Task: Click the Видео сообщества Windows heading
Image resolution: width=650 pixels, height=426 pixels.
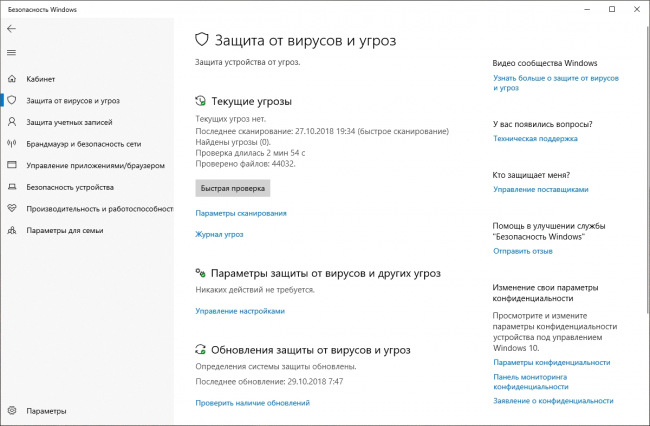Action: (545, 63)
